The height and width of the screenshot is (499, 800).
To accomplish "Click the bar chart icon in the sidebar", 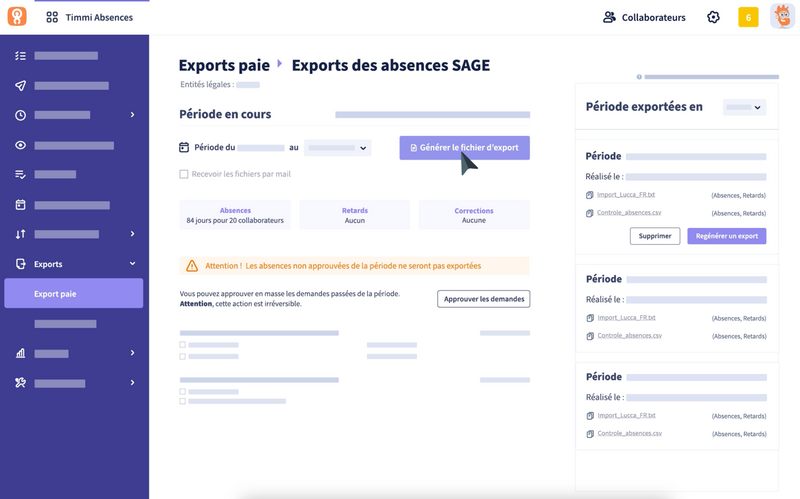I will [x=20, y=353].
